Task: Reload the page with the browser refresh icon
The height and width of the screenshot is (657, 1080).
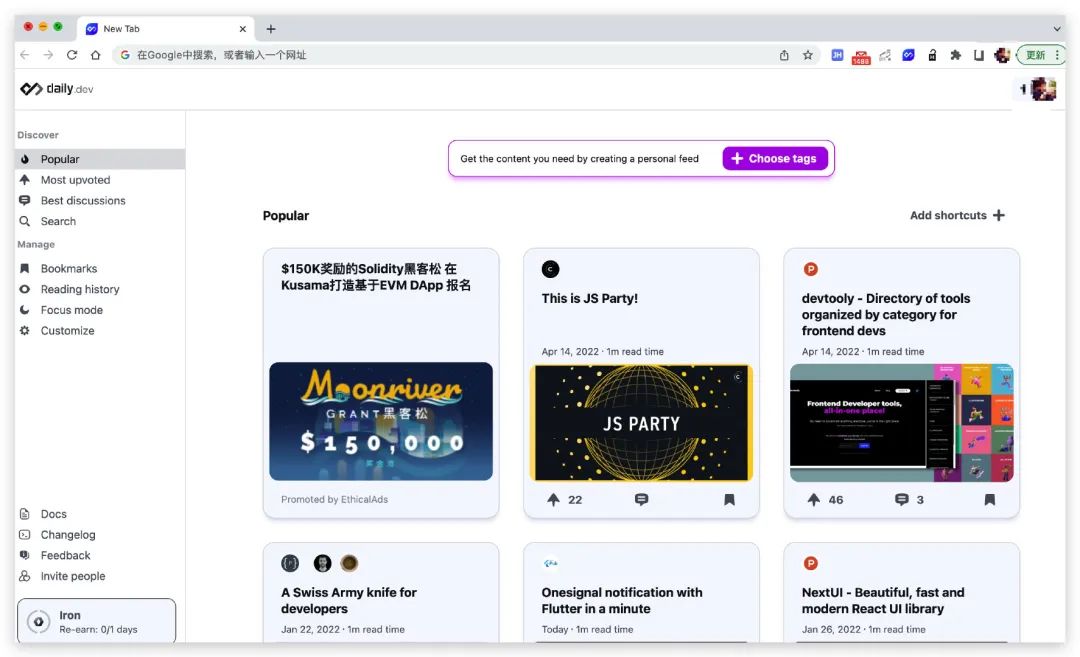Action: click(x=72, y=55)
